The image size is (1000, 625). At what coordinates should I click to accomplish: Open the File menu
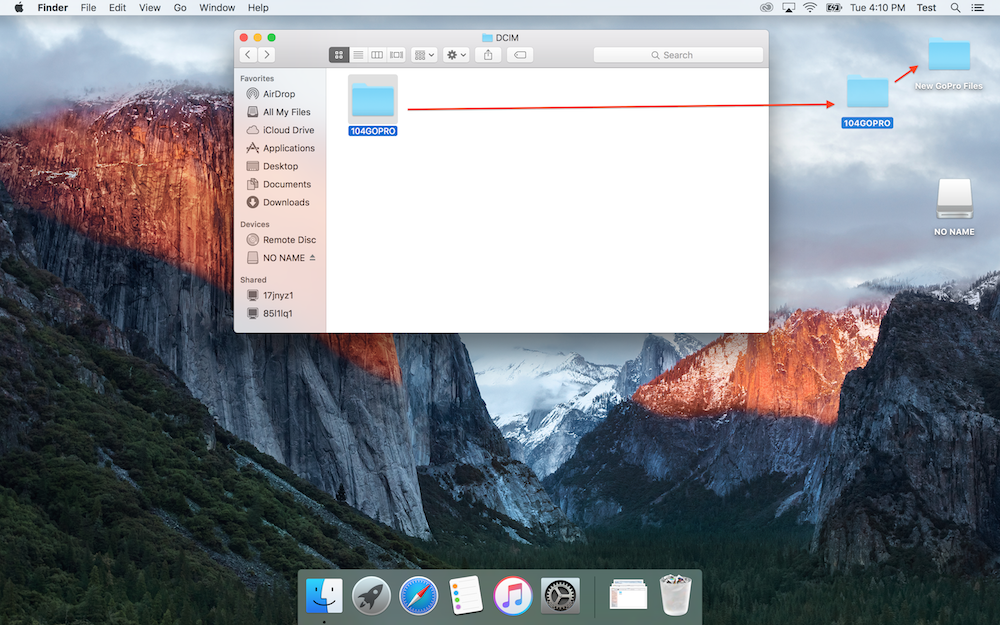pos(88,7)
